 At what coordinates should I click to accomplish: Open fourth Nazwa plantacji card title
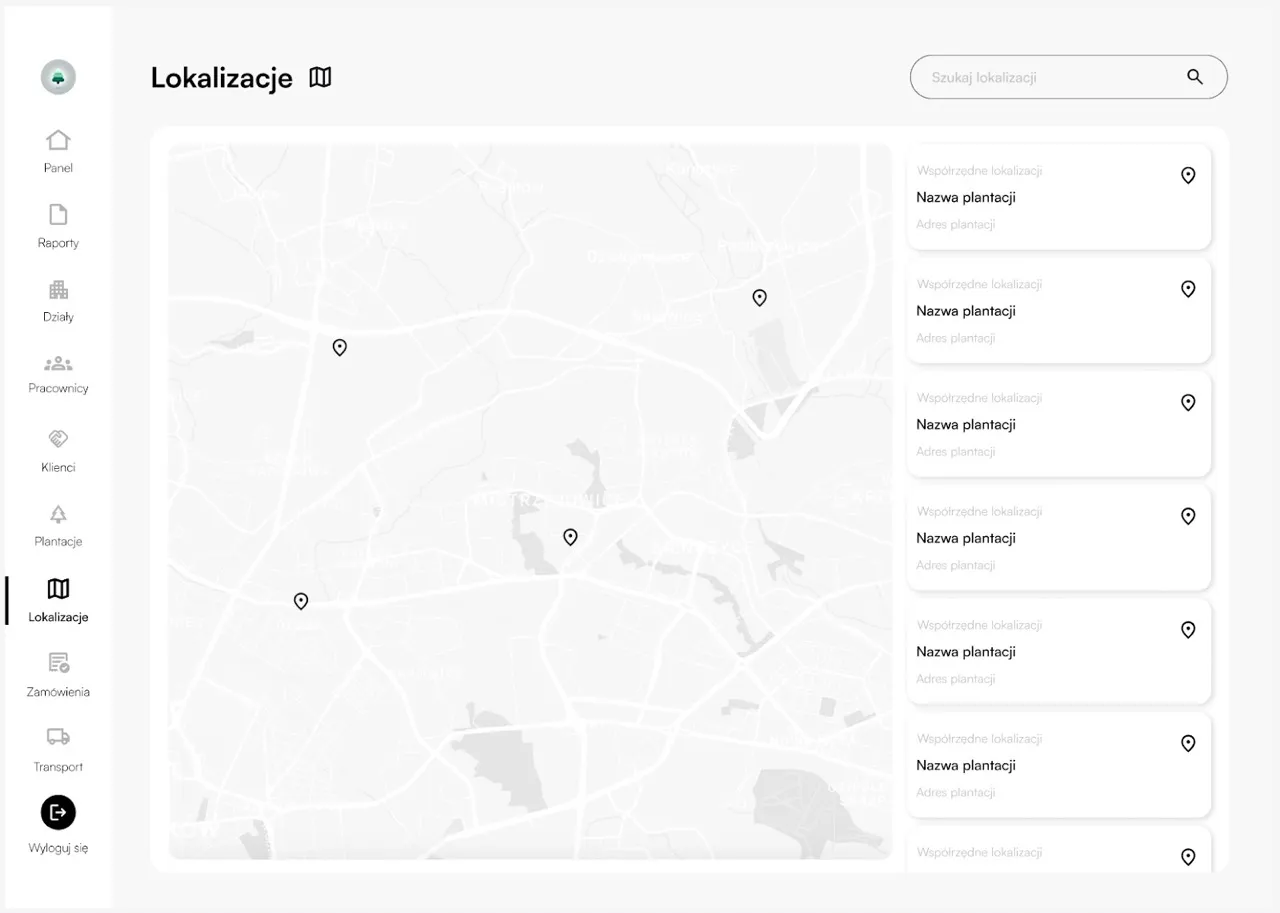[x=966, y=538]
